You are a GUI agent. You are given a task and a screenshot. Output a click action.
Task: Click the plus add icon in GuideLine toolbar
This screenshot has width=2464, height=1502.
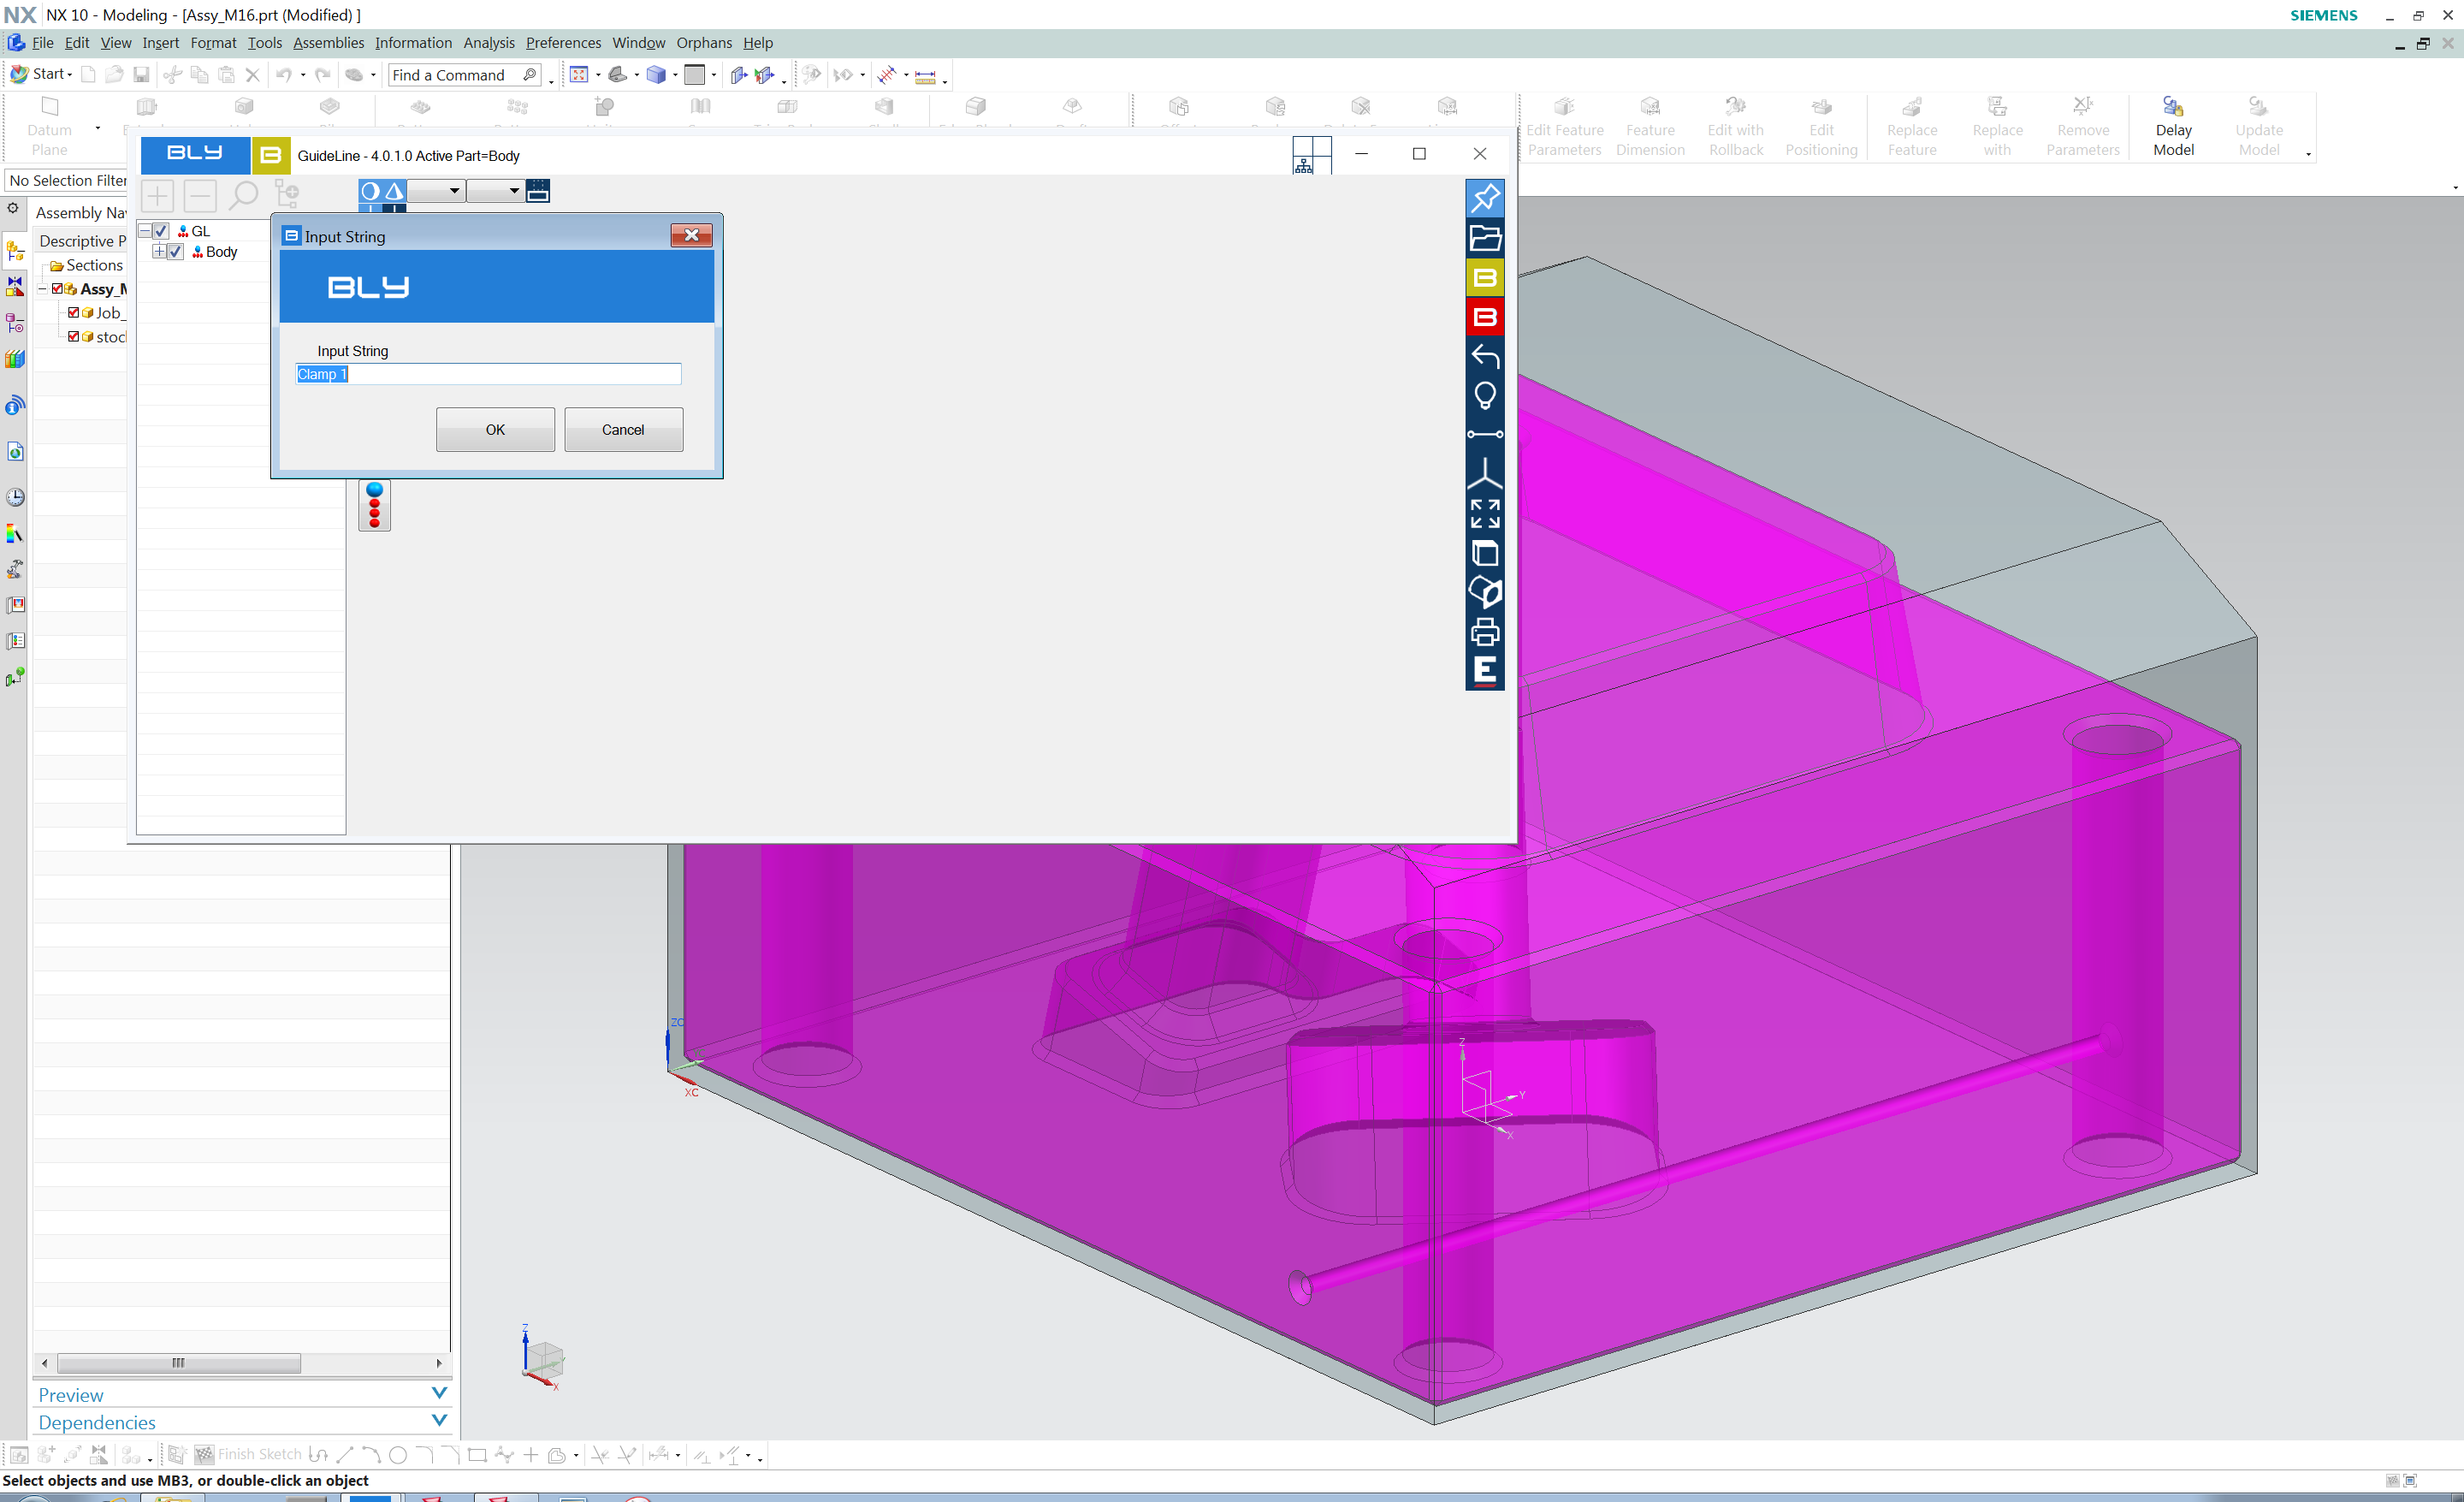157,195
